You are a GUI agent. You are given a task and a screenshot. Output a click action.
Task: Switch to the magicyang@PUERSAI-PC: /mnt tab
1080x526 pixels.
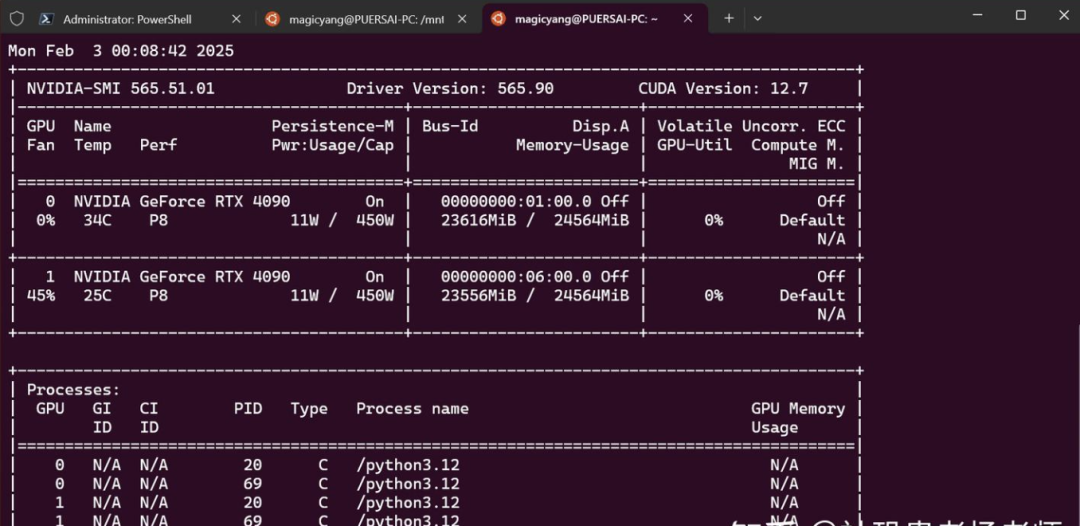(x=368, y=19)
